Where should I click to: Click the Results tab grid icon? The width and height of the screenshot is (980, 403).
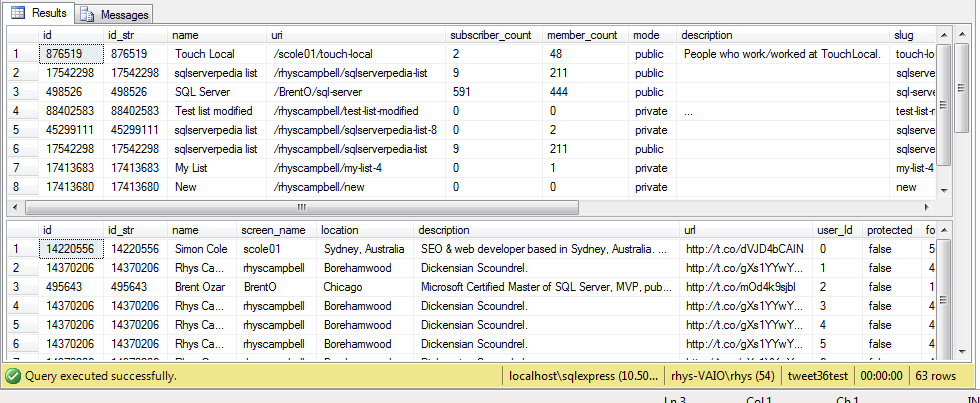click(18, 12)
